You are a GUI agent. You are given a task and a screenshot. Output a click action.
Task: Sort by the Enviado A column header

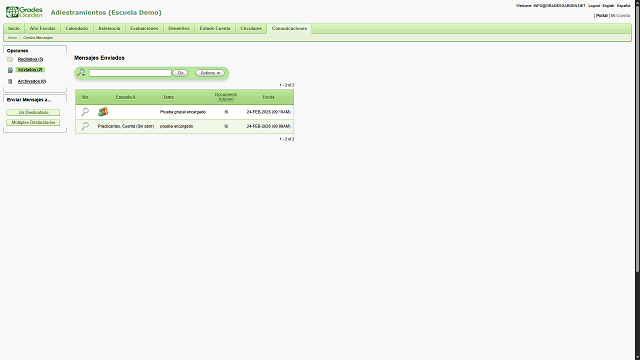point(126,97)
